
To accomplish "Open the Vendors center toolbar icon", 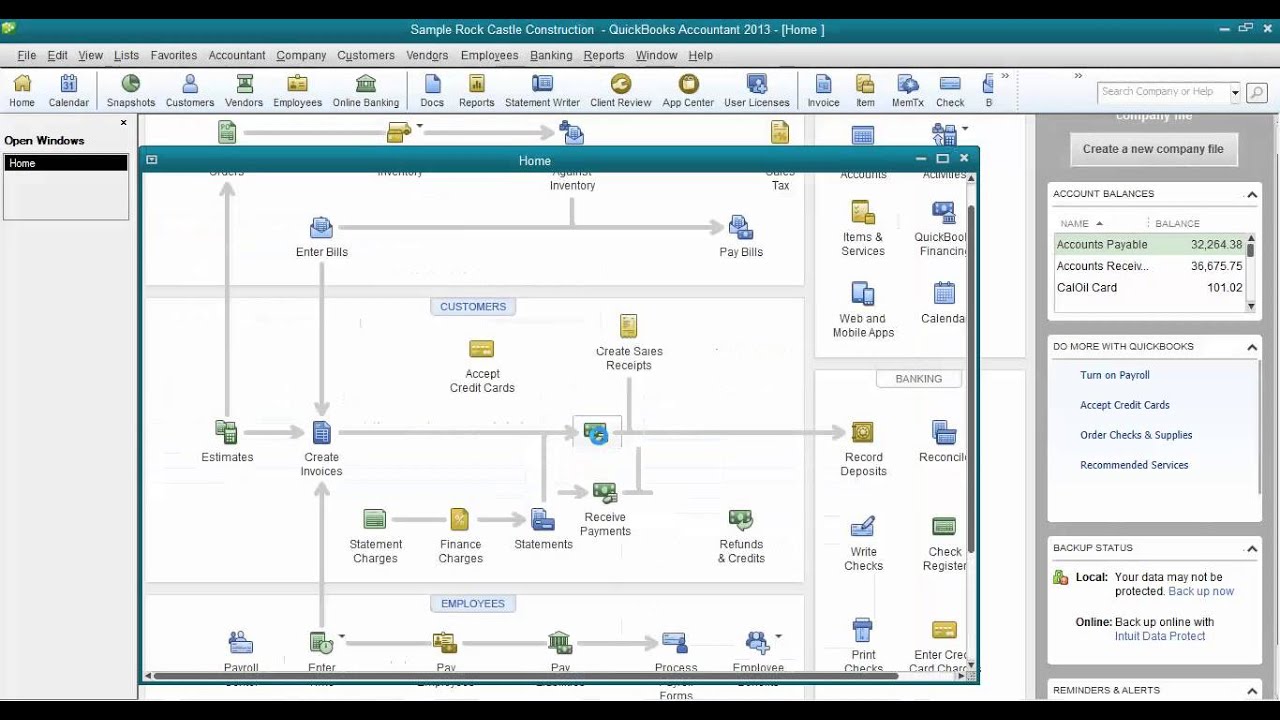I will [244, 90].
